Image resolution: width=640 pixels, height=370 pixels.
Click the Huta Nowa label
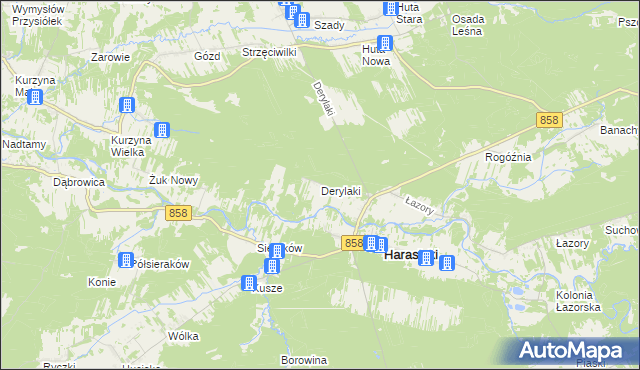tap(376, 55)
